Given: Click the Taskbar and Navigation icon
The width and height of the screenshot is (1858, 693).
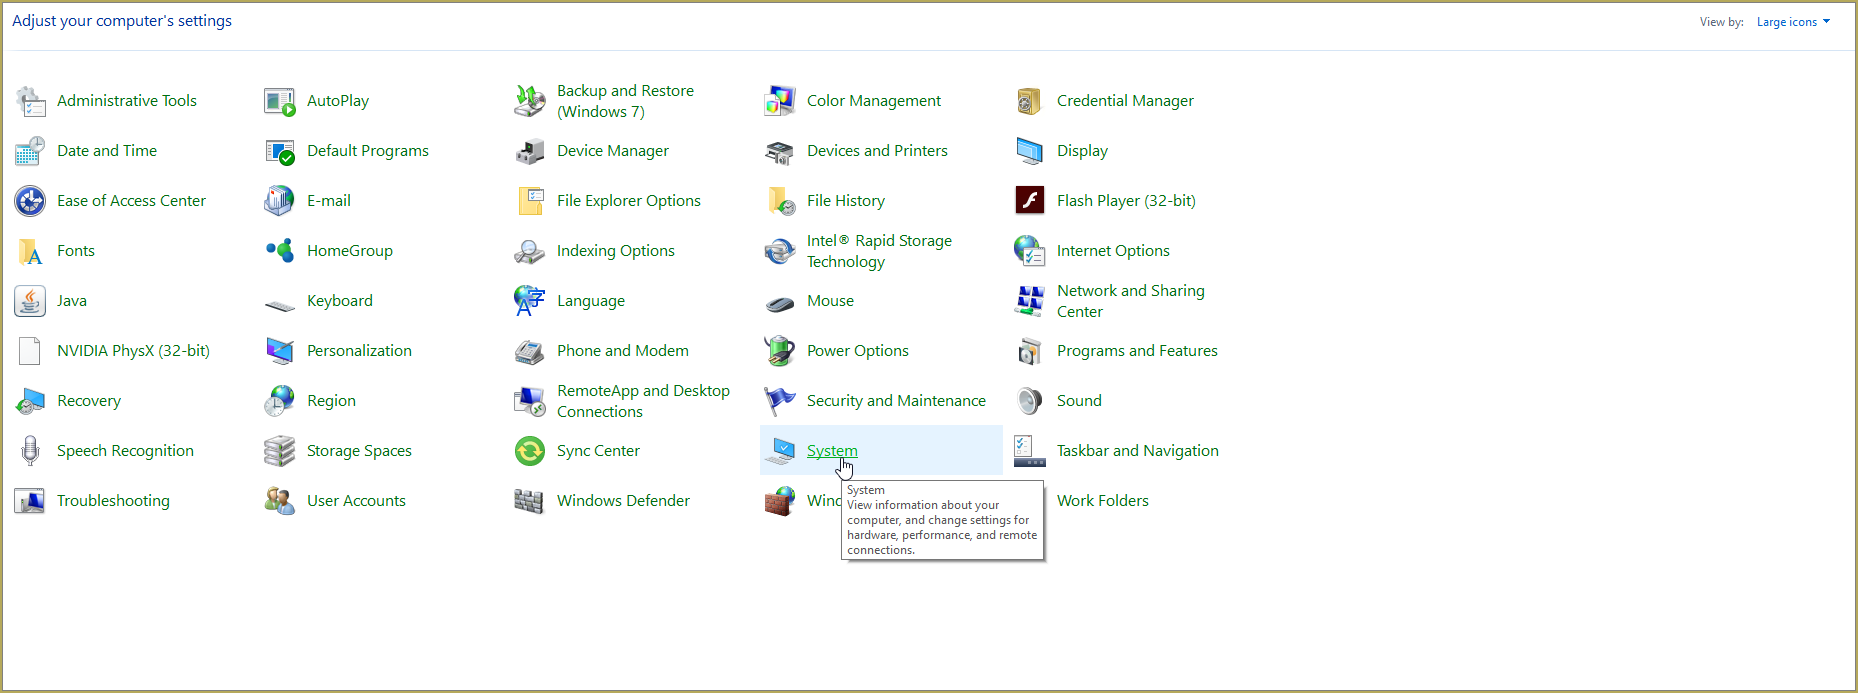Looking at the screenshot, I should [x=1030, y=451].
